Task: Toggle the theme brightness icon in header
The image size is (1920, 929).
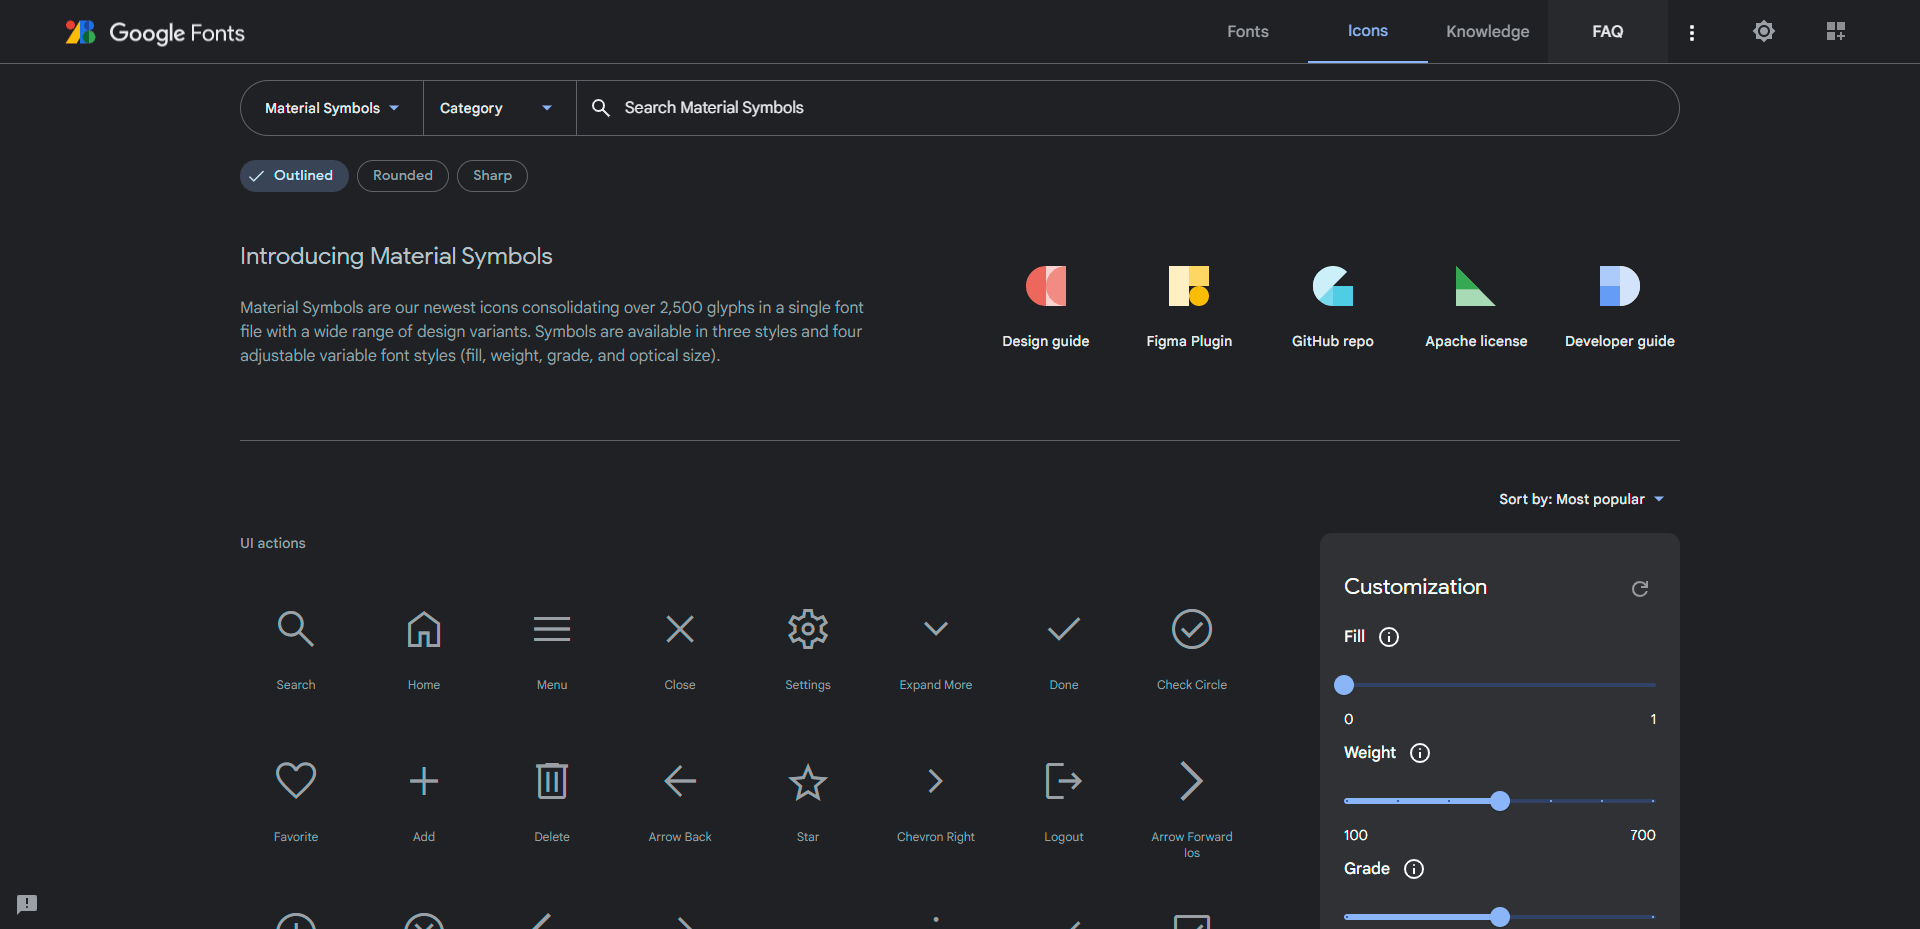Action: 1764,31
